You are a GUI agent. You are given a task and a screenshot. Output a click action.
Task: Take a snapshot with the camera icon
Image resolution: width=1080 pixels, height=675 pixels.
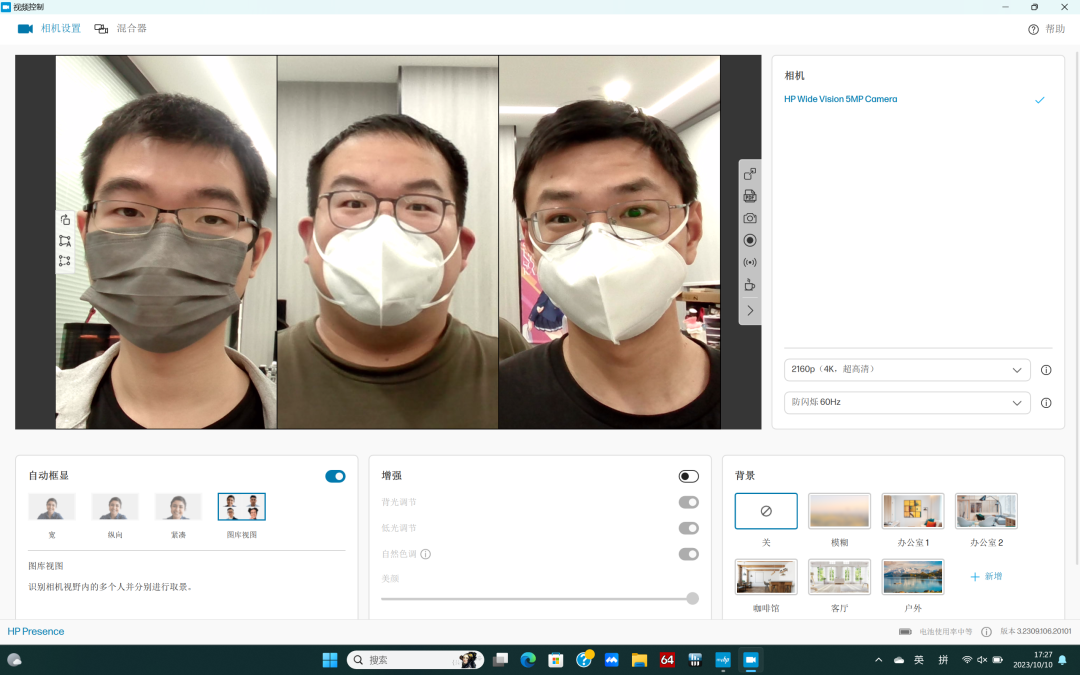750,218
